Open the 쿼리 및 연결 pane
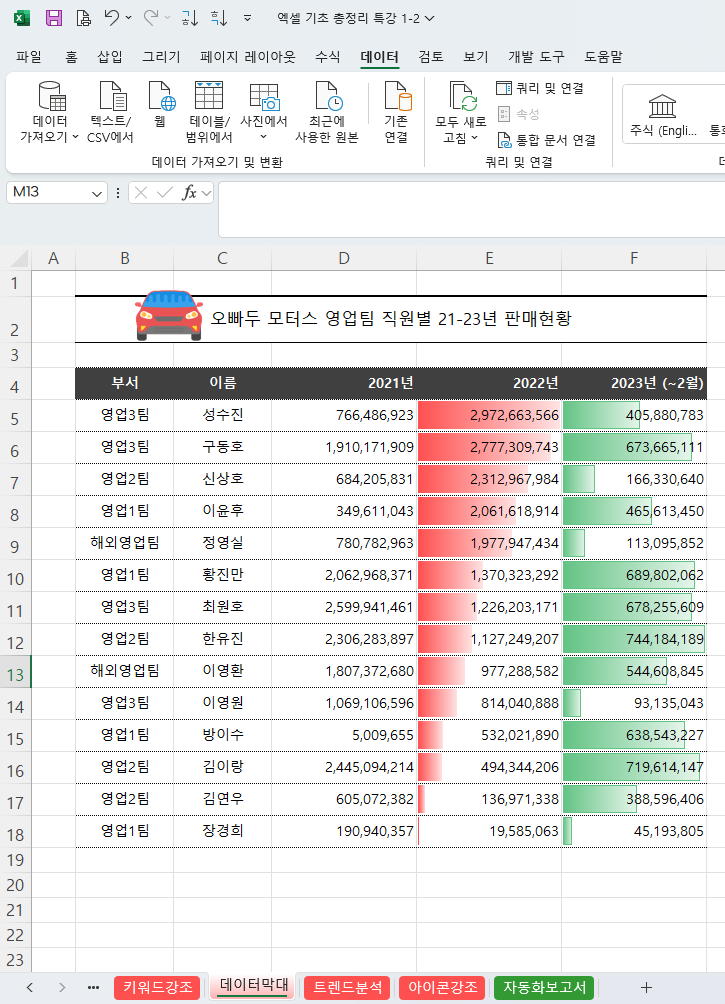725x1004 pixels. [541, 88]
